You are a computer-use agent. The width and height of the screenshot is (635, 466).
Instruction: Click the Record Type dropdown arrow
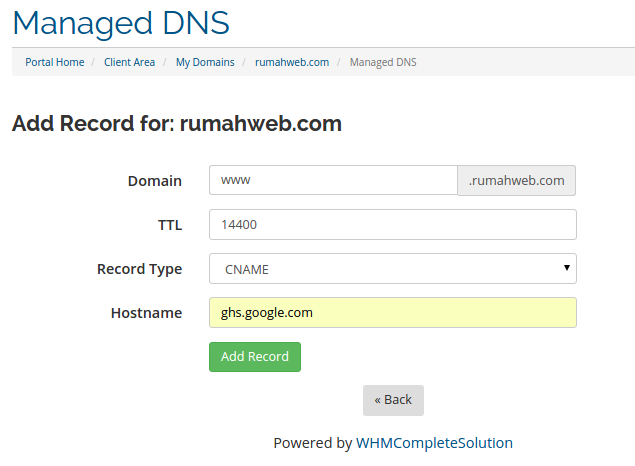click(x=566, y=268)
